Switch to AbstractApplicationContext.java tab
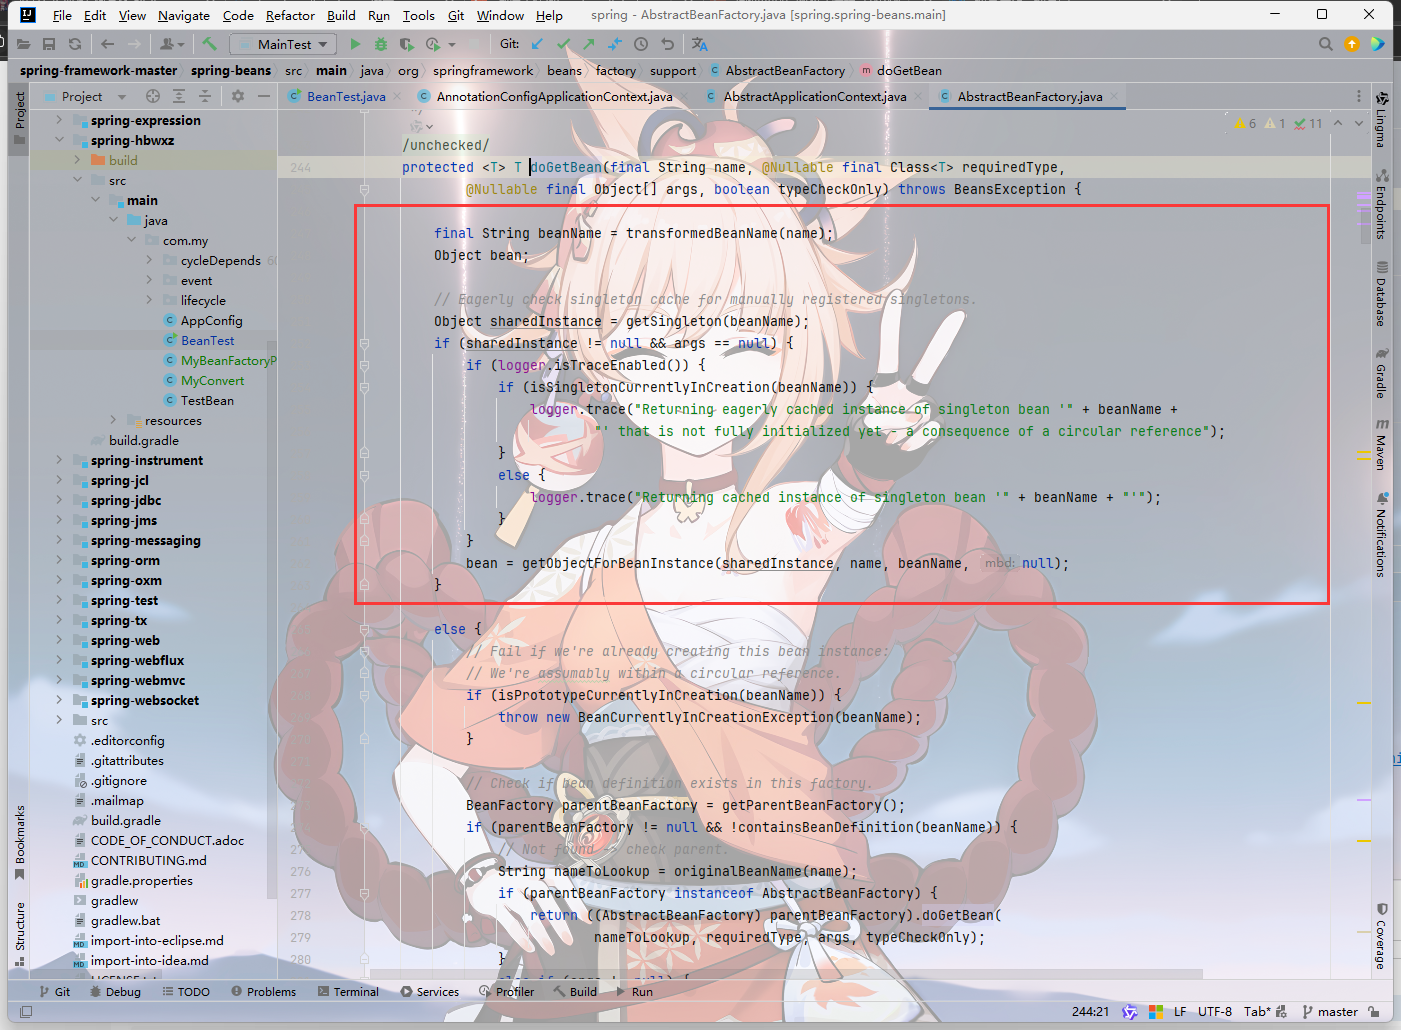This screenshot has width=1401, height=1030. pos(814,96)
